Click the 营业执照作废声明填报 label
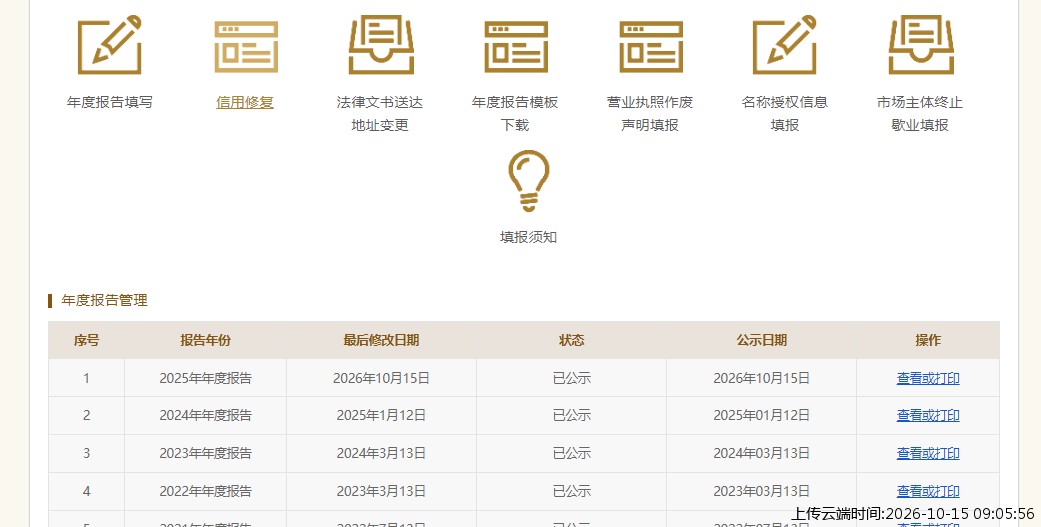Image resolution: width=1041 pixels, height=527 pixels. coord(650,113)
